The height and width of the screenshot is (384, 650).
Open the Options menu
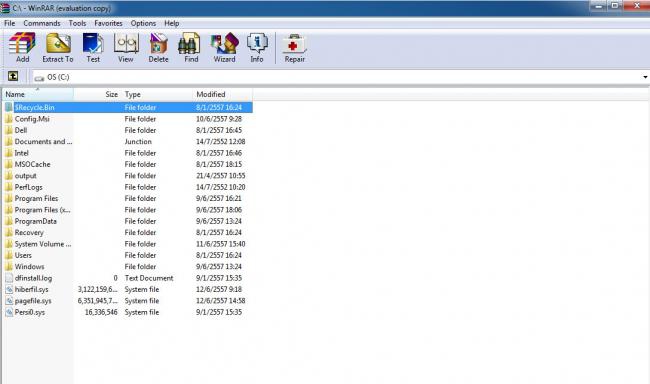[143, 23]
